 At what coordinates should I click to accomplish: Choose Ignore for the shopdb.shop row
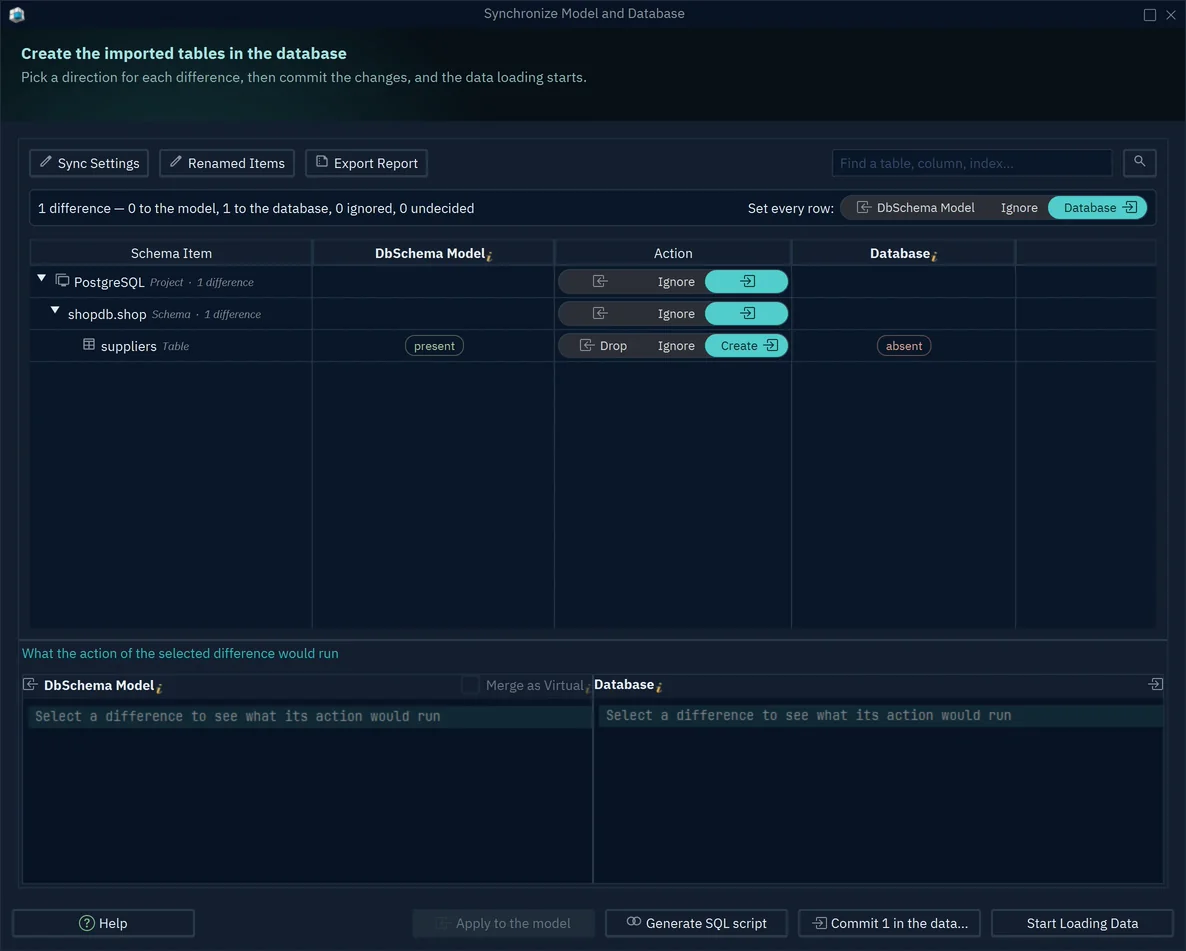coord(675,313)
